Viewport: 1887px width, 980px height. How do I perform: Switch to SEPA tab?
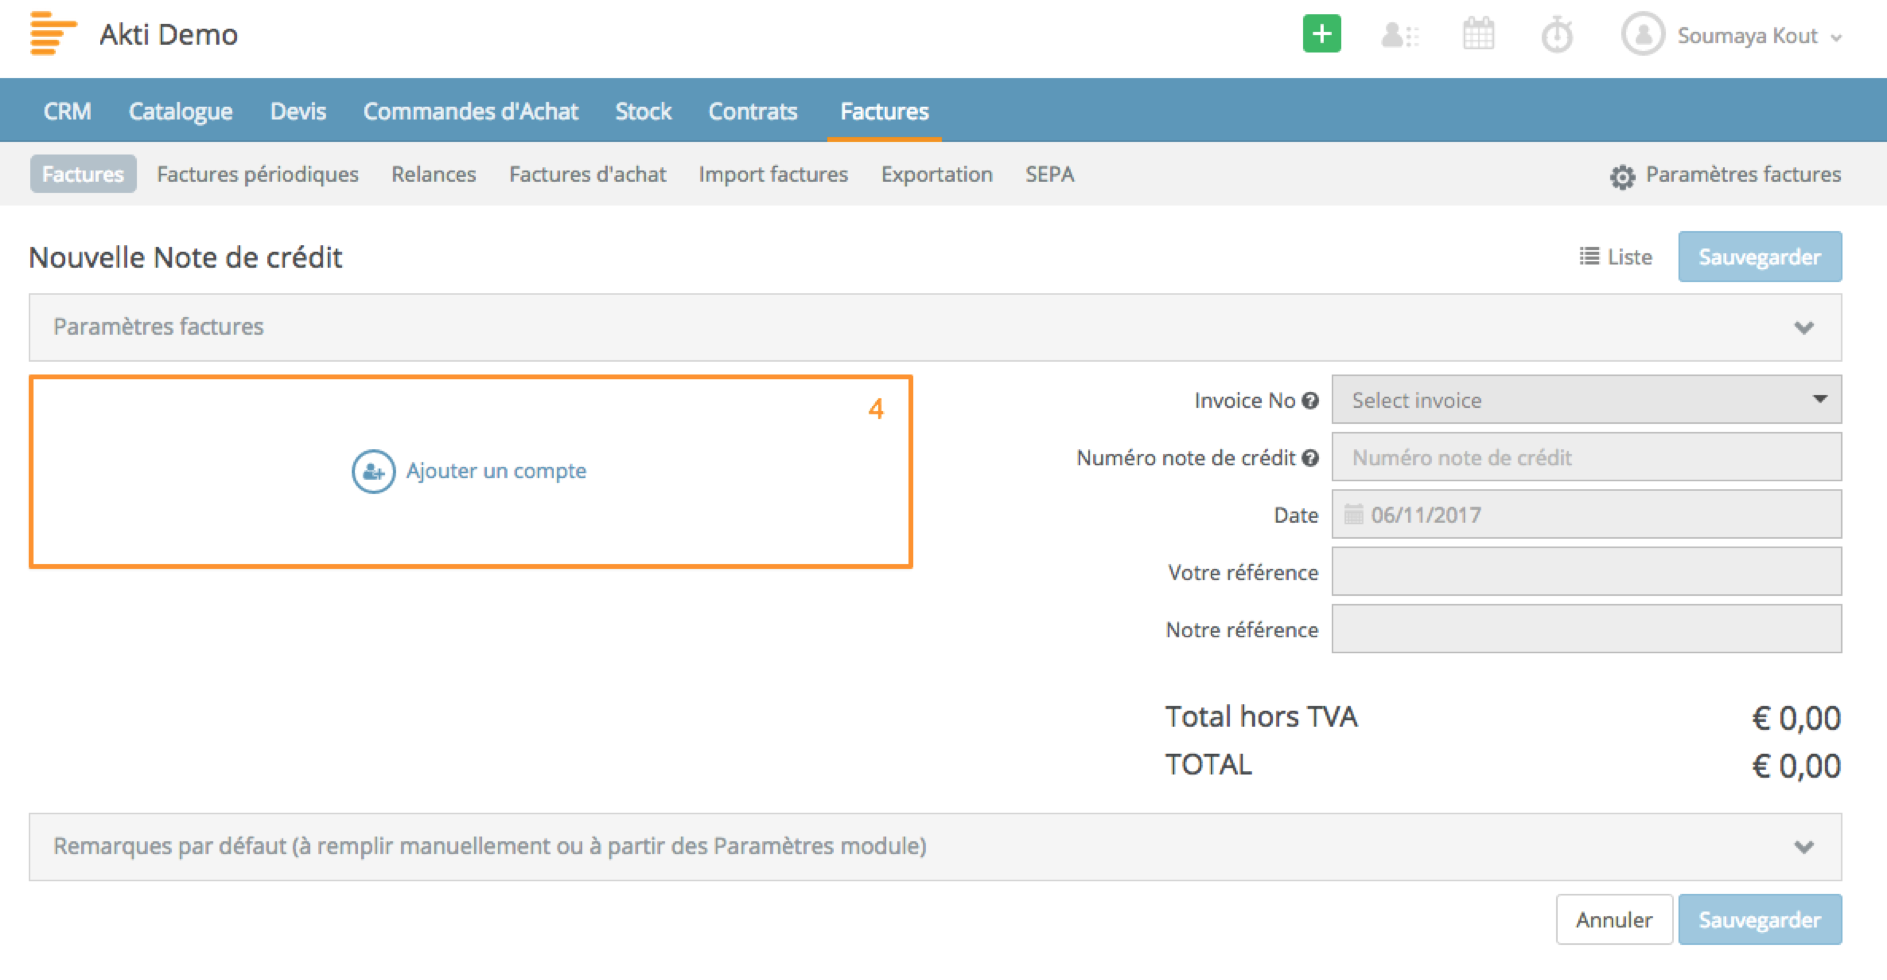[1049, 174]
